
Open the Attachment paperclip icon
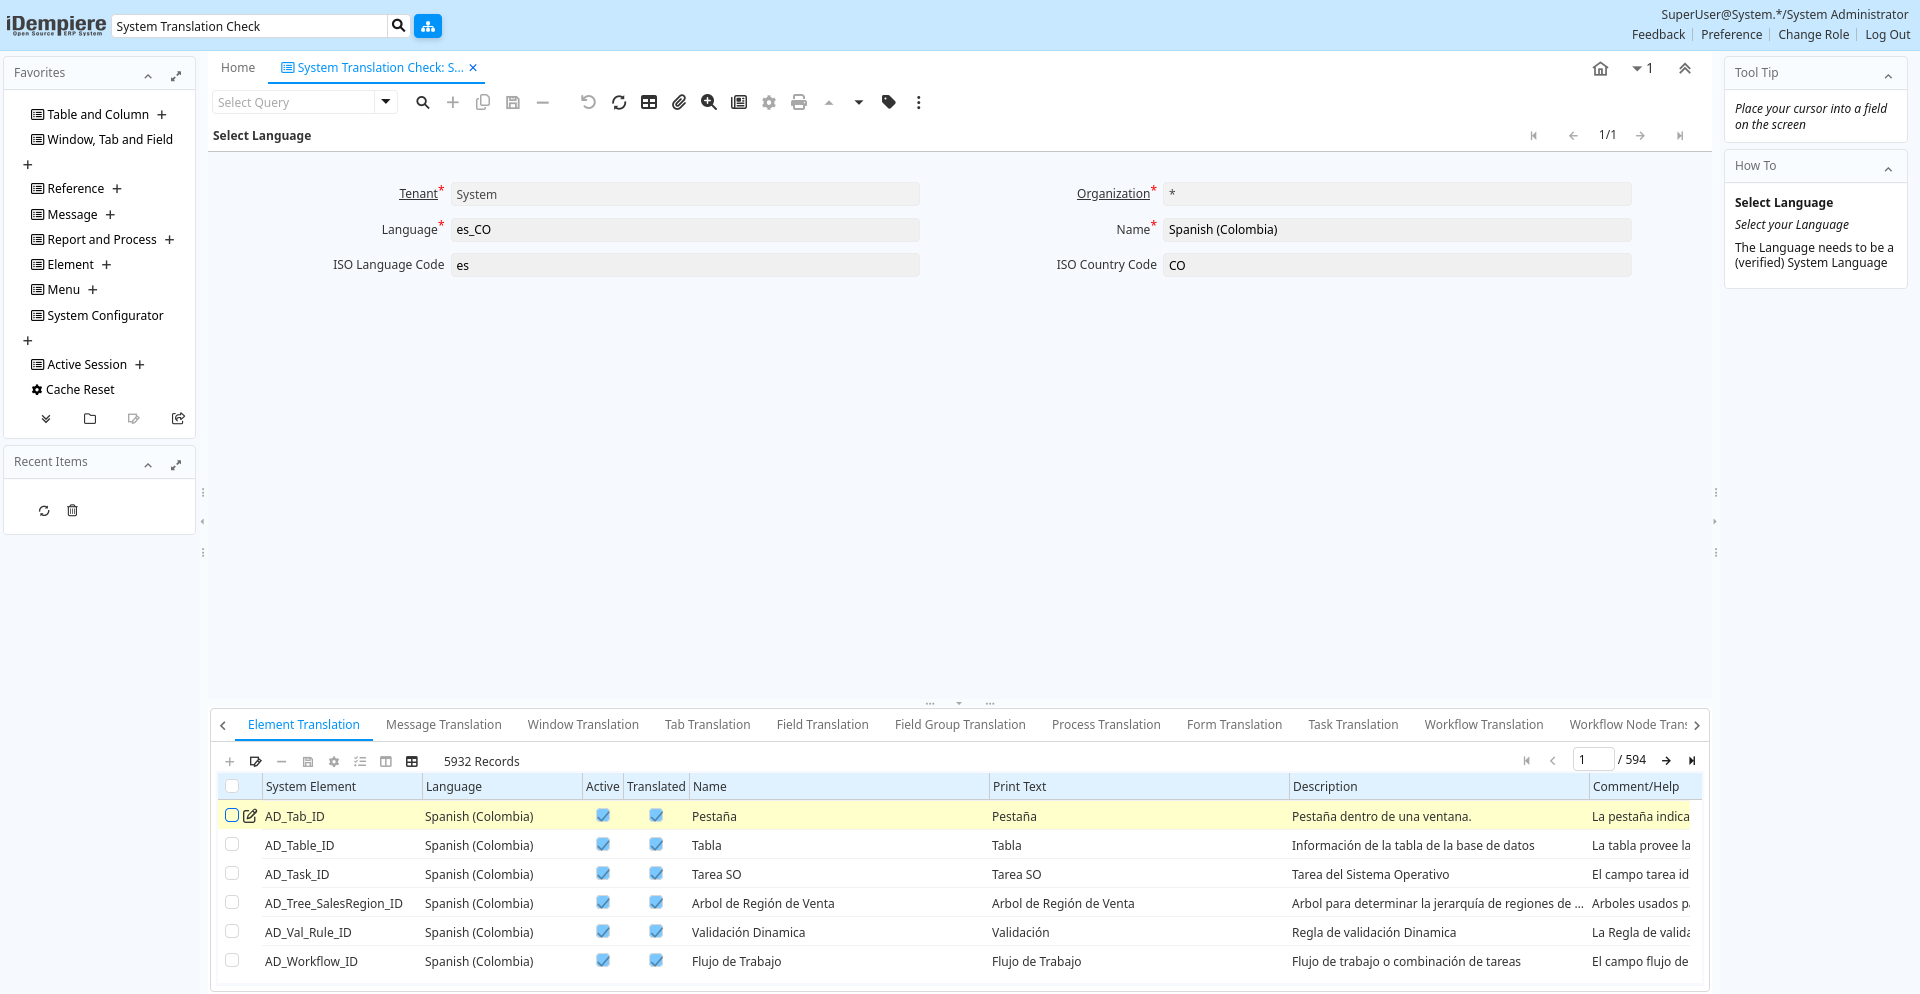679,102
